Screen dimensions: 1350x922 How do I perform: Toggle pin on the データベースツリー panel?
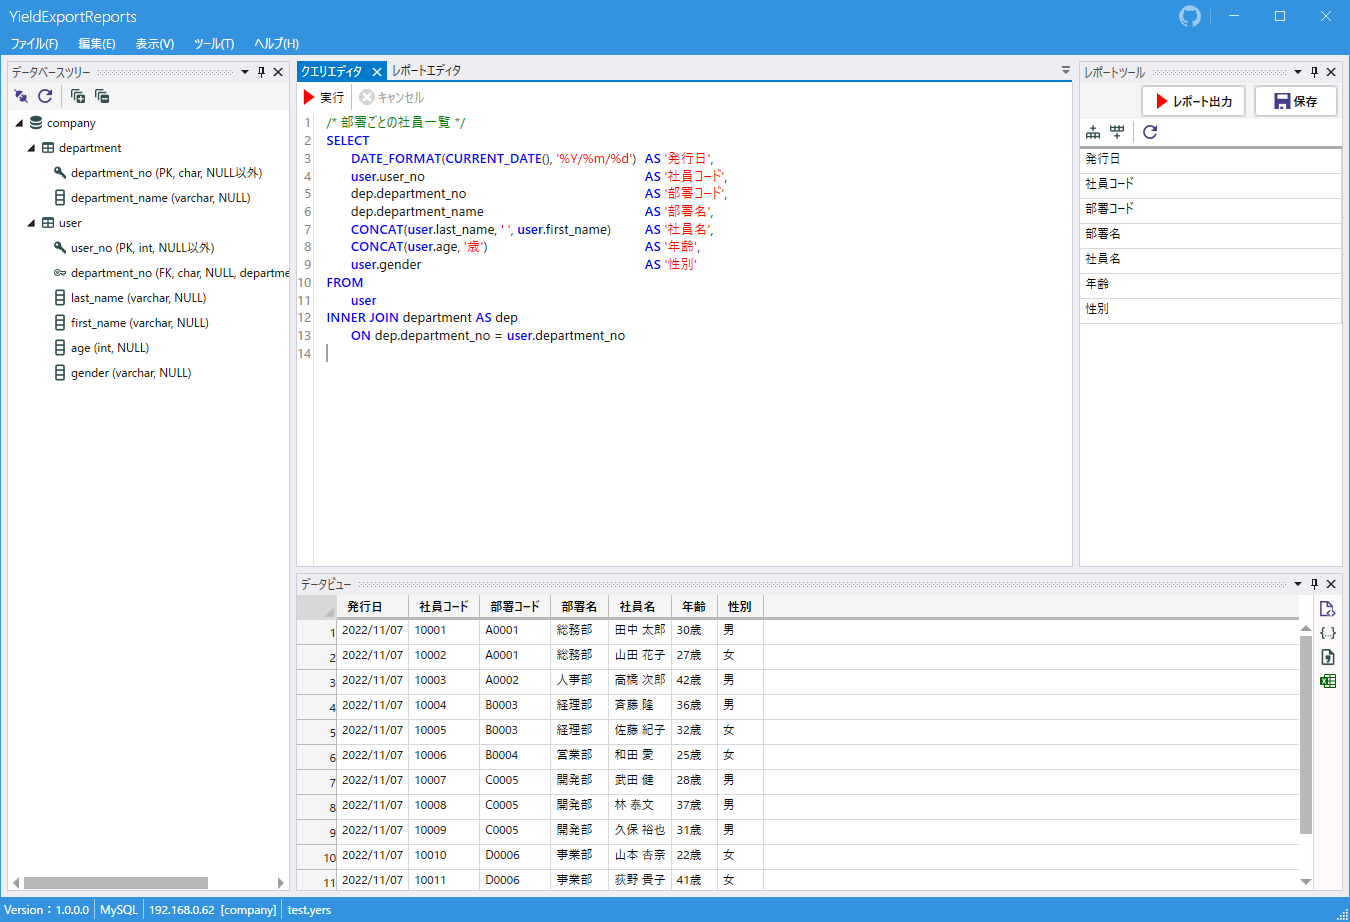(261, 72)
